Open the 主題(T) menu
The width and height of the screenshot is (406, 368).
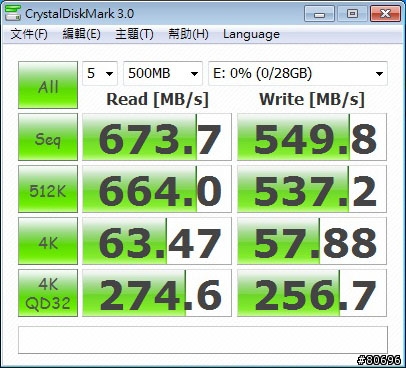click(x=134, y=34)
